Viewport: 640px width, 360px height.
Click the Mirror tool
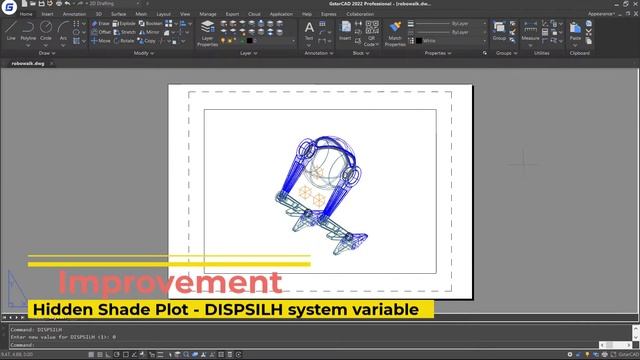click(149, 32)
